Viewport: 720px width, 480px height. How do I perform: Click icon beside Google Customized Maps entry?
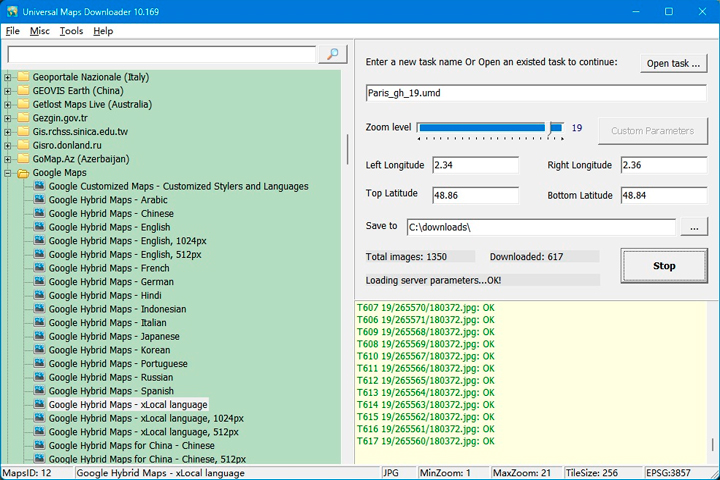[39, 186]
